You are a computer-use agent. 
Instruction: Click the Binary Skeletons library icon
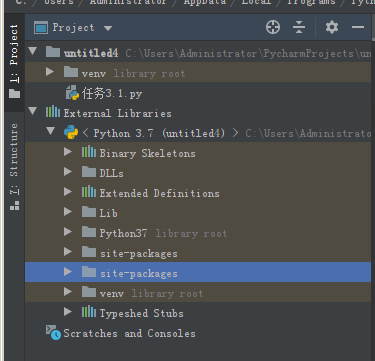click(89, 152)
